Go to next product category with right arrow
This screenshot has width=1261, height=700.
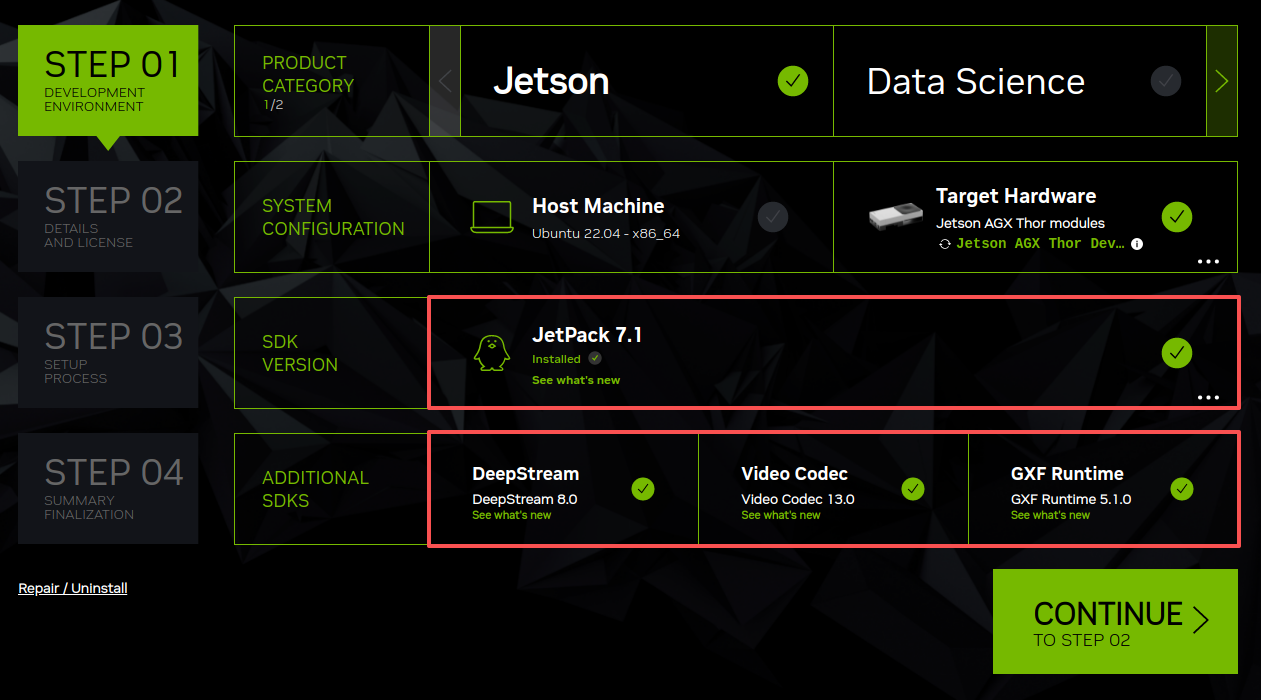1222,81
